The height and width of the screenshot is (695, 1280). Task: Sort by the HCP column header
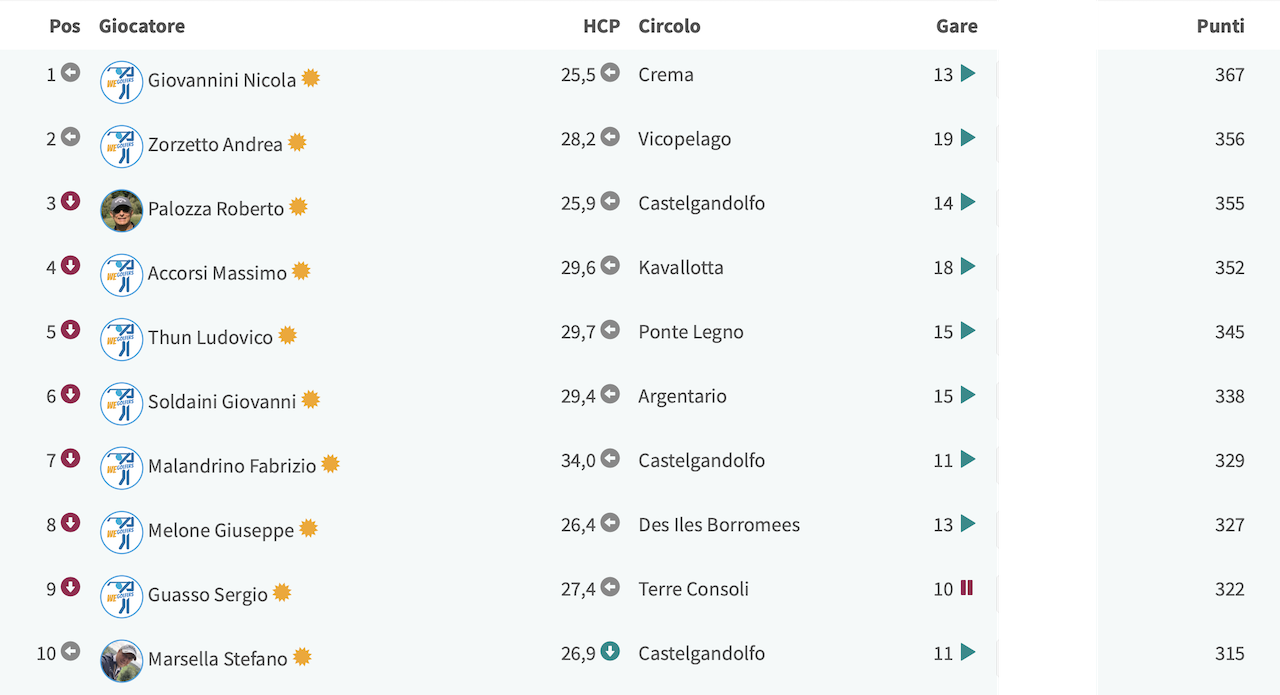pos(602,26)
